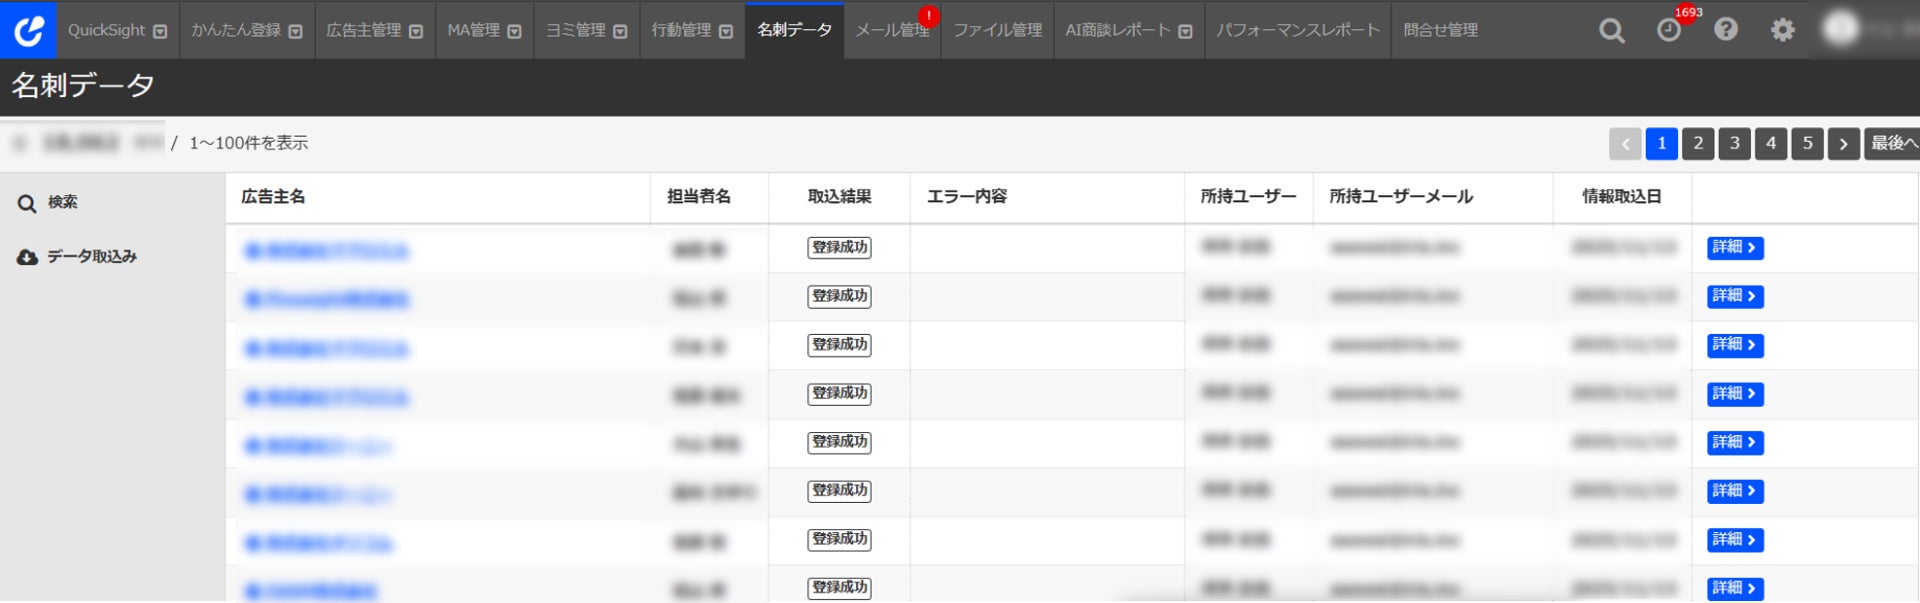Image resolution: width=1920 pixels, height=603 pixels.
Task: Expand the 広告主管理 dropdown menu
Action: click(x=416, y=32)
